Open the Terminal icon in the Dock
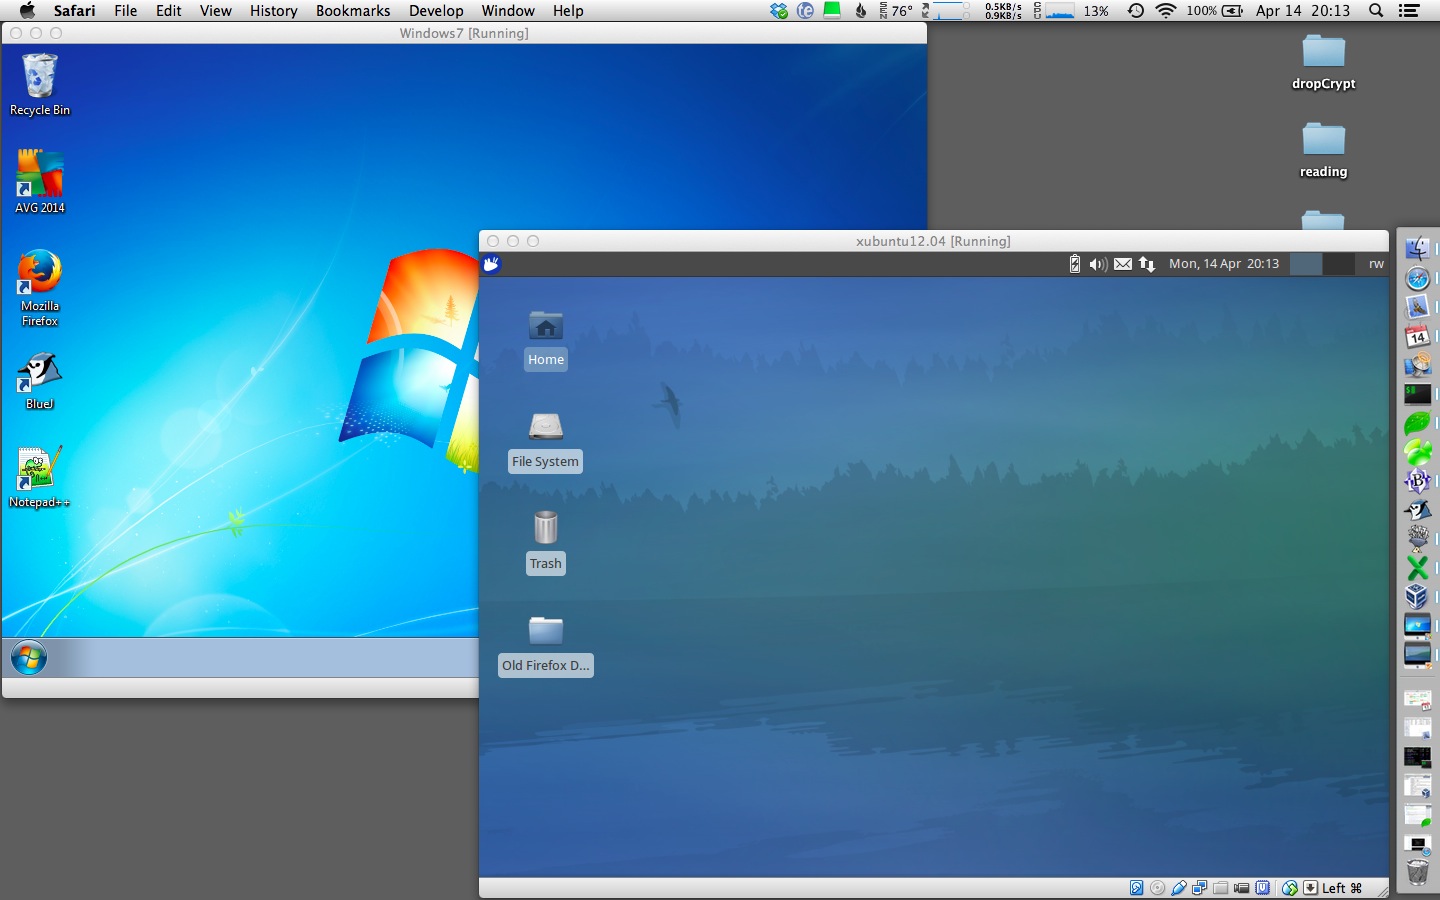 pyautogui.click(x=1417, y=394)
